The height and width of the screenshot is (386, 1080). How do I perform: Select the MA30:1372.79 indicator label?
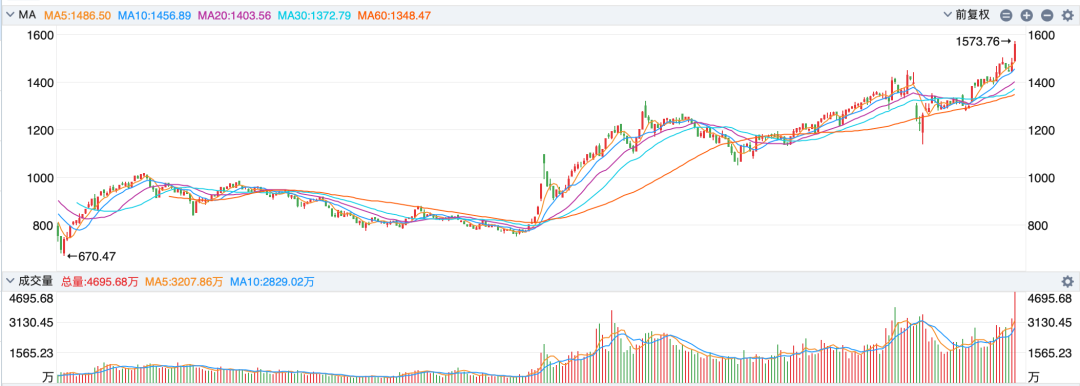(x=315, y=15)
